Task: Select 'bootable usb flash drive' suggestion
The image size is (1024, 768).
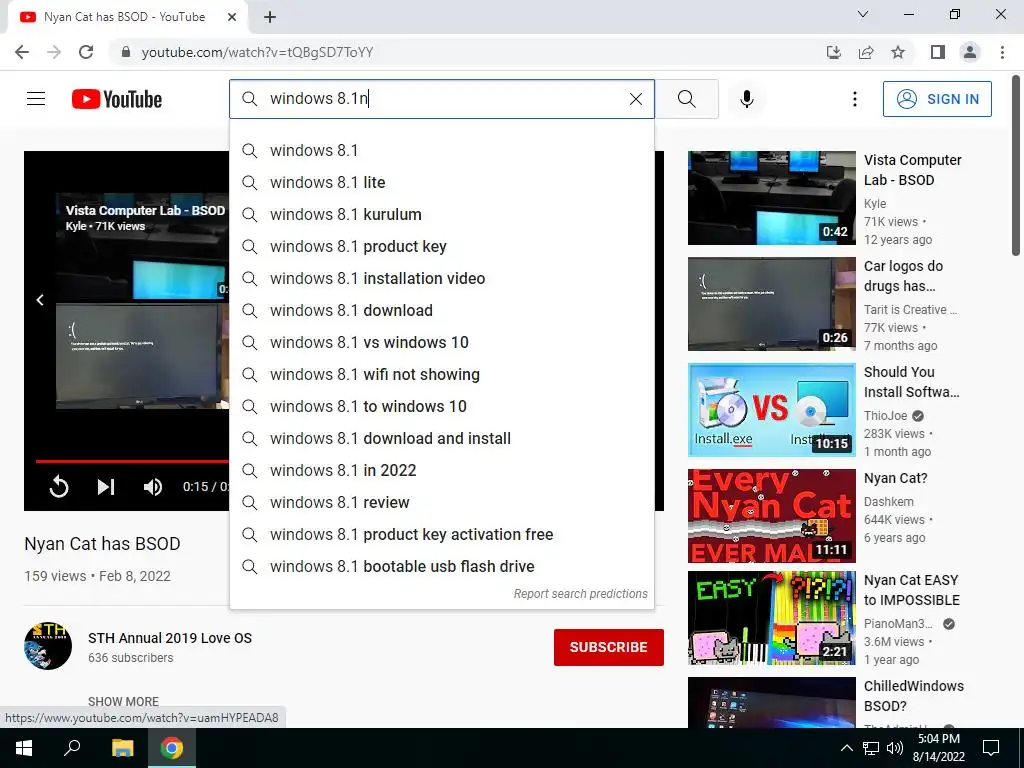Action: pos(441,566)
